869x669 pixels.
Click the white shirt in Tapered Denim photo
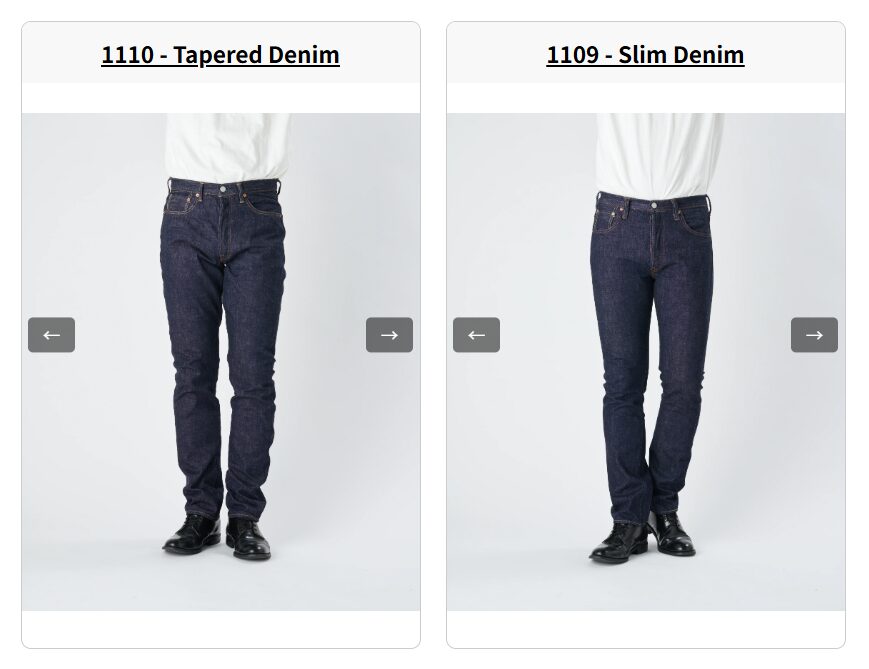(227, 147)
